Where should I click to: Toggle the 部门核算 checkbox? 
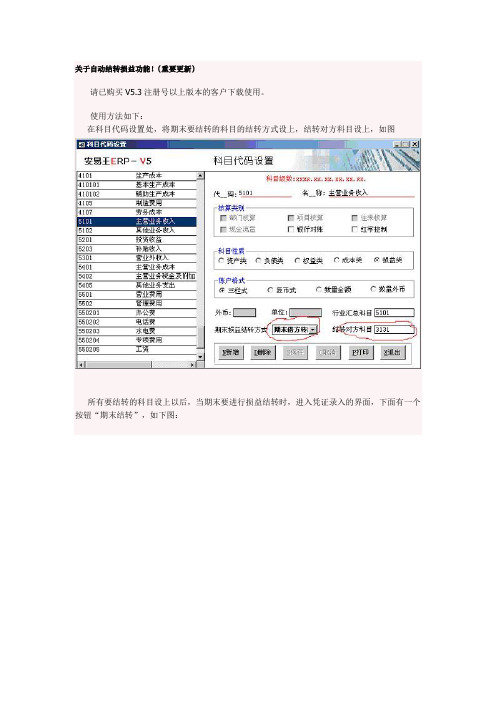click(x=223, y=218)
